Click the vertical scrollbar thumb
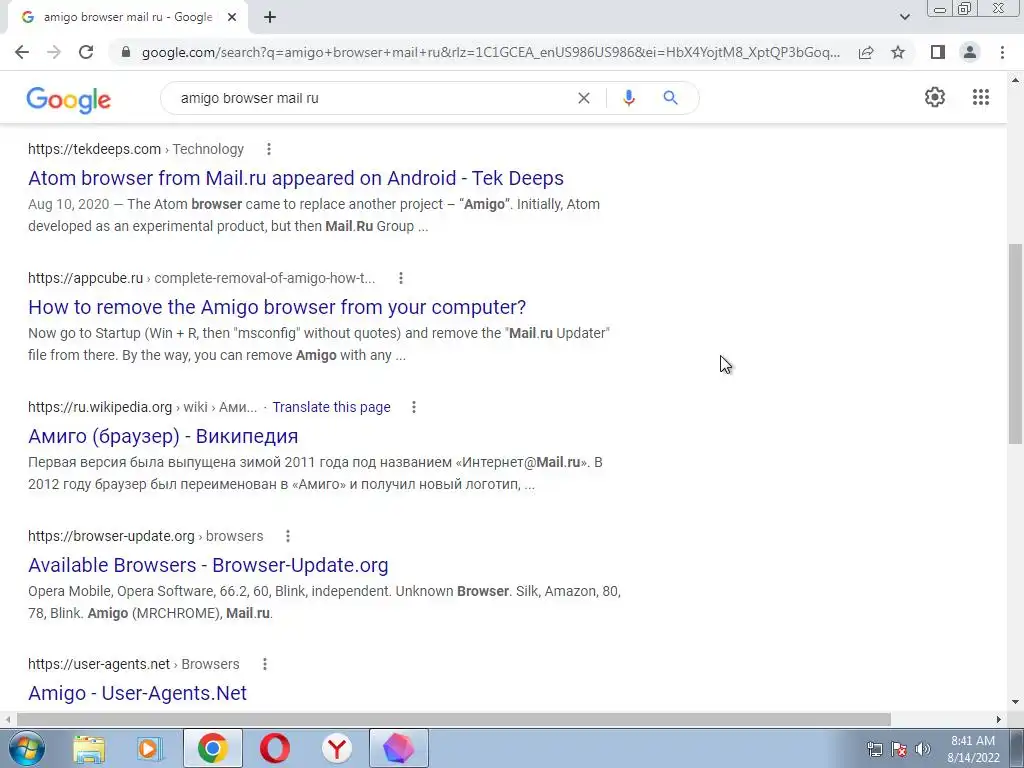This screenshot has height=768, width=1024. (x=1015, y=344)
